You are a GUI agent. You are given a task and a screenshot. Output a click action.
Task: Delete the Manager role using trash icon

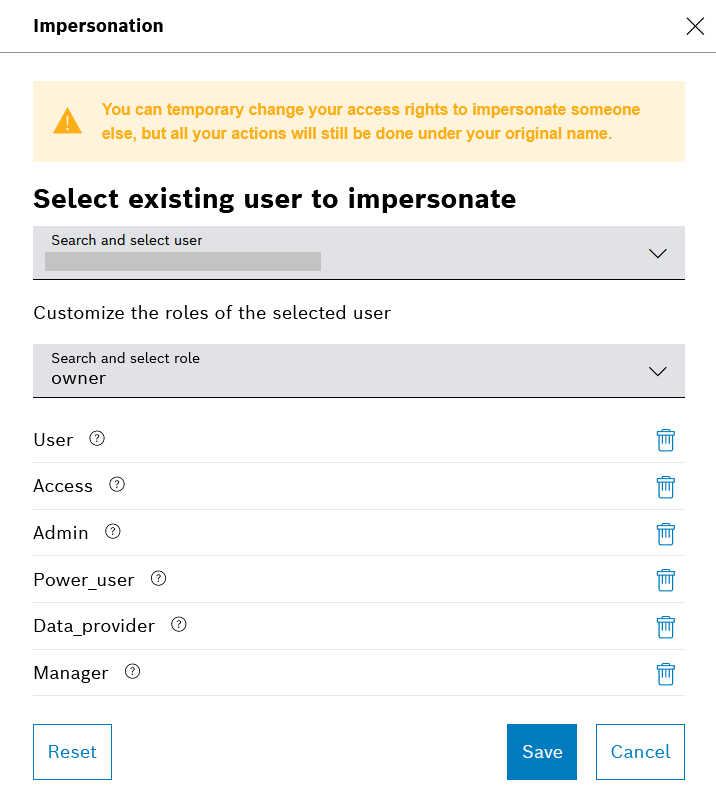pos(665,673)
